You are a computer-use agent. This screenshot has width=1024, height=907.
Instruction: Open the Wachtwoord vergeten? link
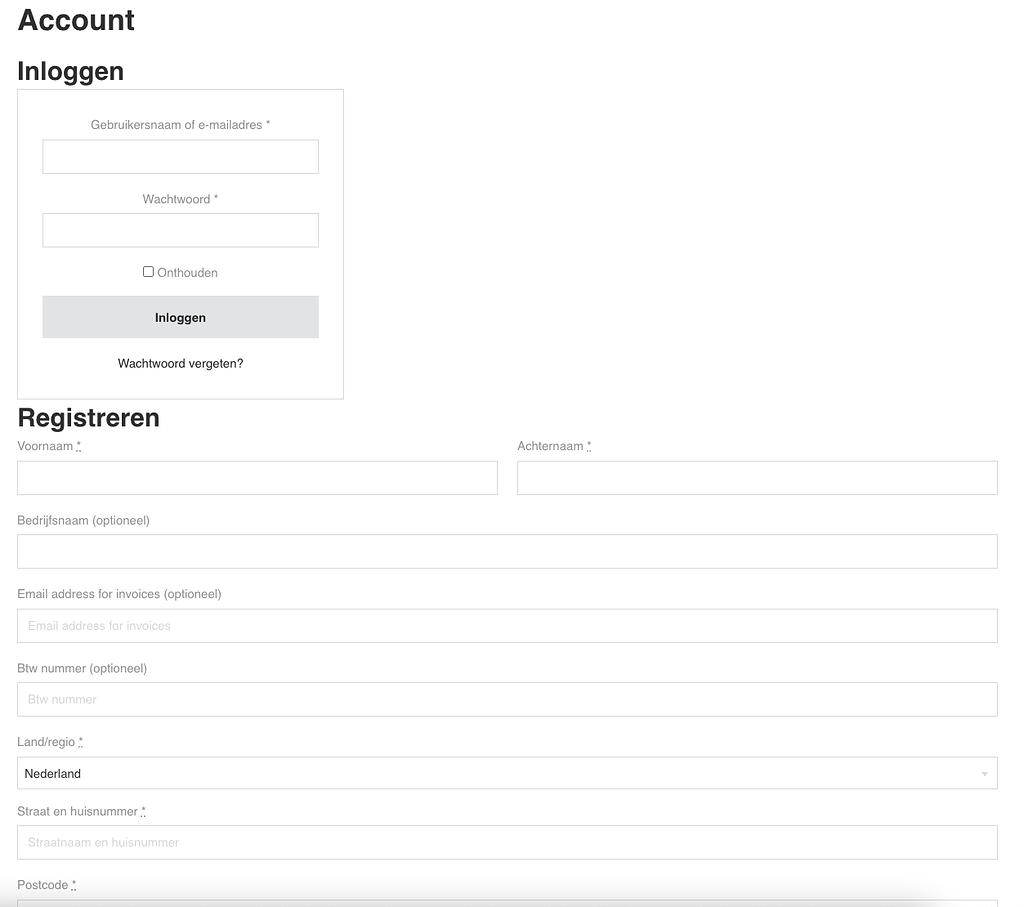point(180,364)
